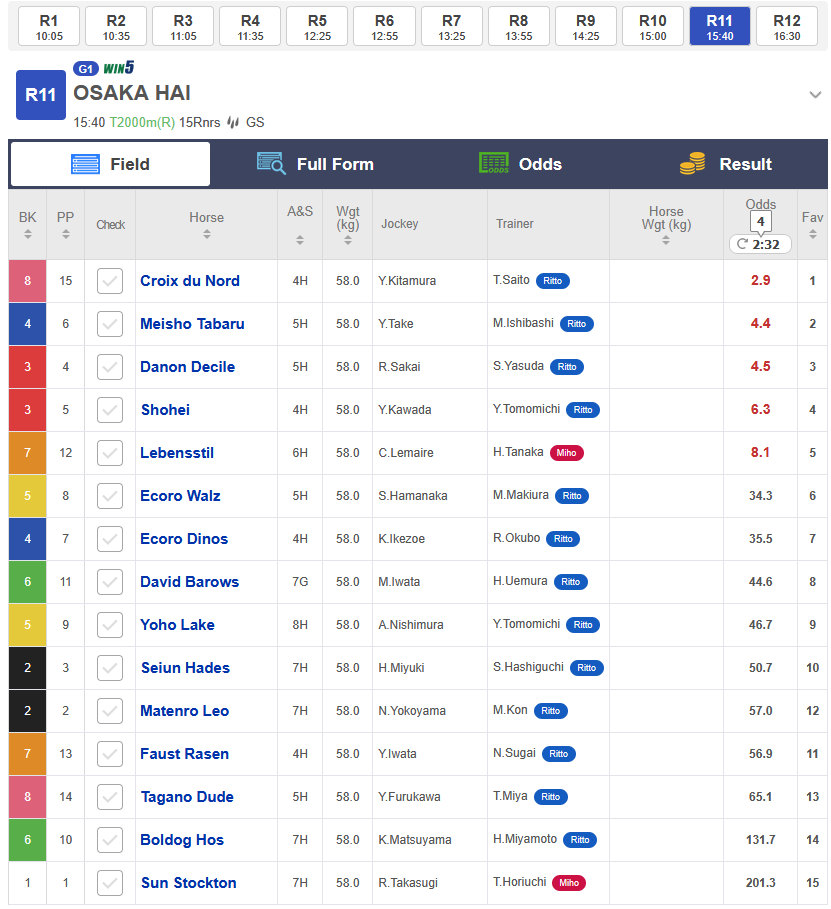Click green bracket 6 cell for David Barows

coord(27,581)
